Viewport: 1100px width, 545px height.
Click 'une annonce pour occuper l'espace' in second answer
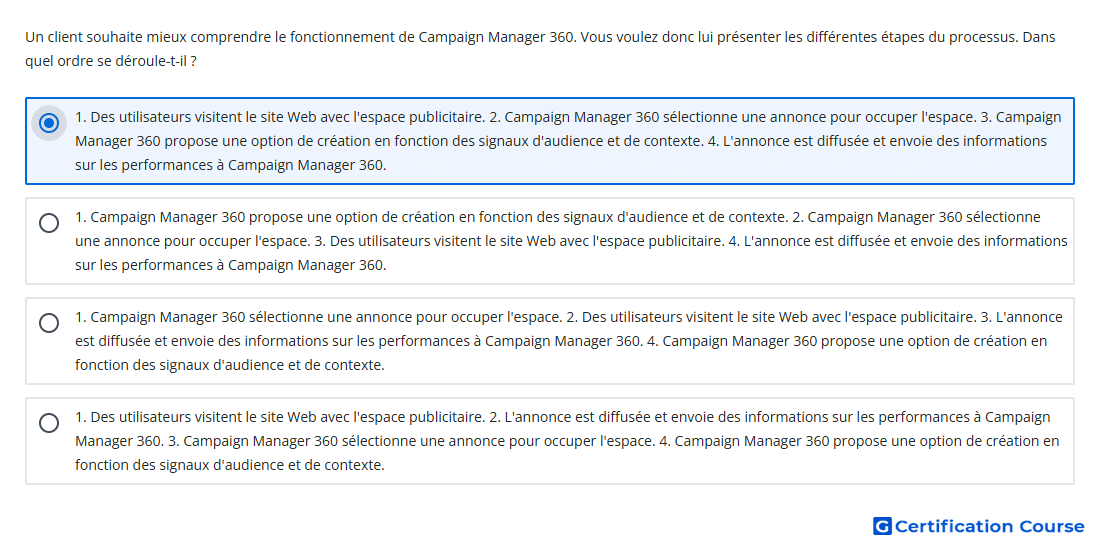(x=193, y=241)
